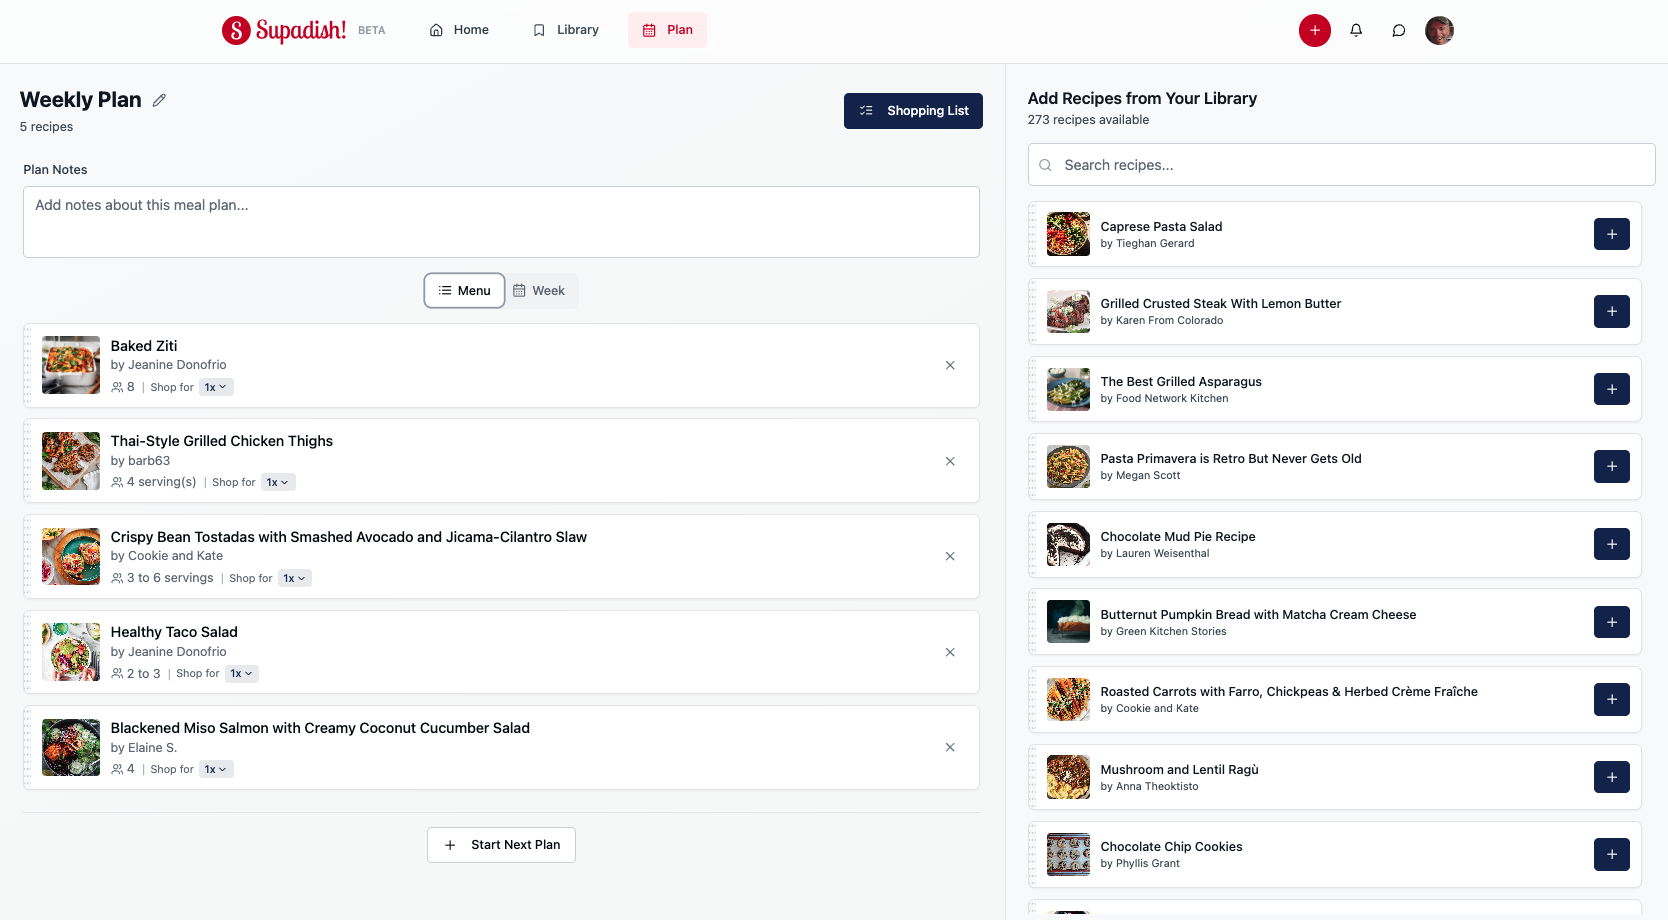Click the pencil icon to rename Weekly Plan
1668x920 pixels.
click(x=159, y=100)
